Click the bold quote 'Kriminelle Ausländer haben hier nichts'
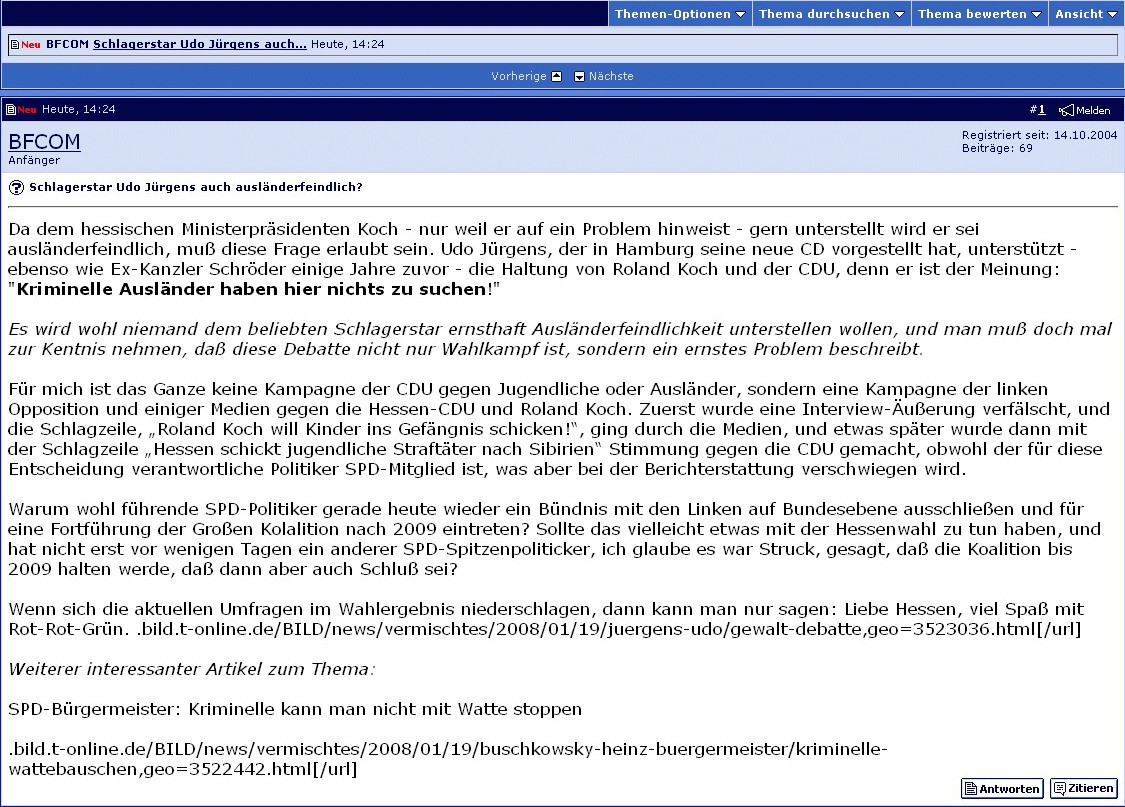 [250, 289]
